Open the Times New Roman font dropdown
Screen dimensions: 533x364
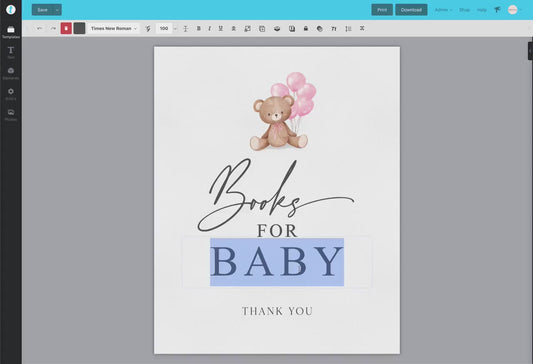[x=114, y=29]
